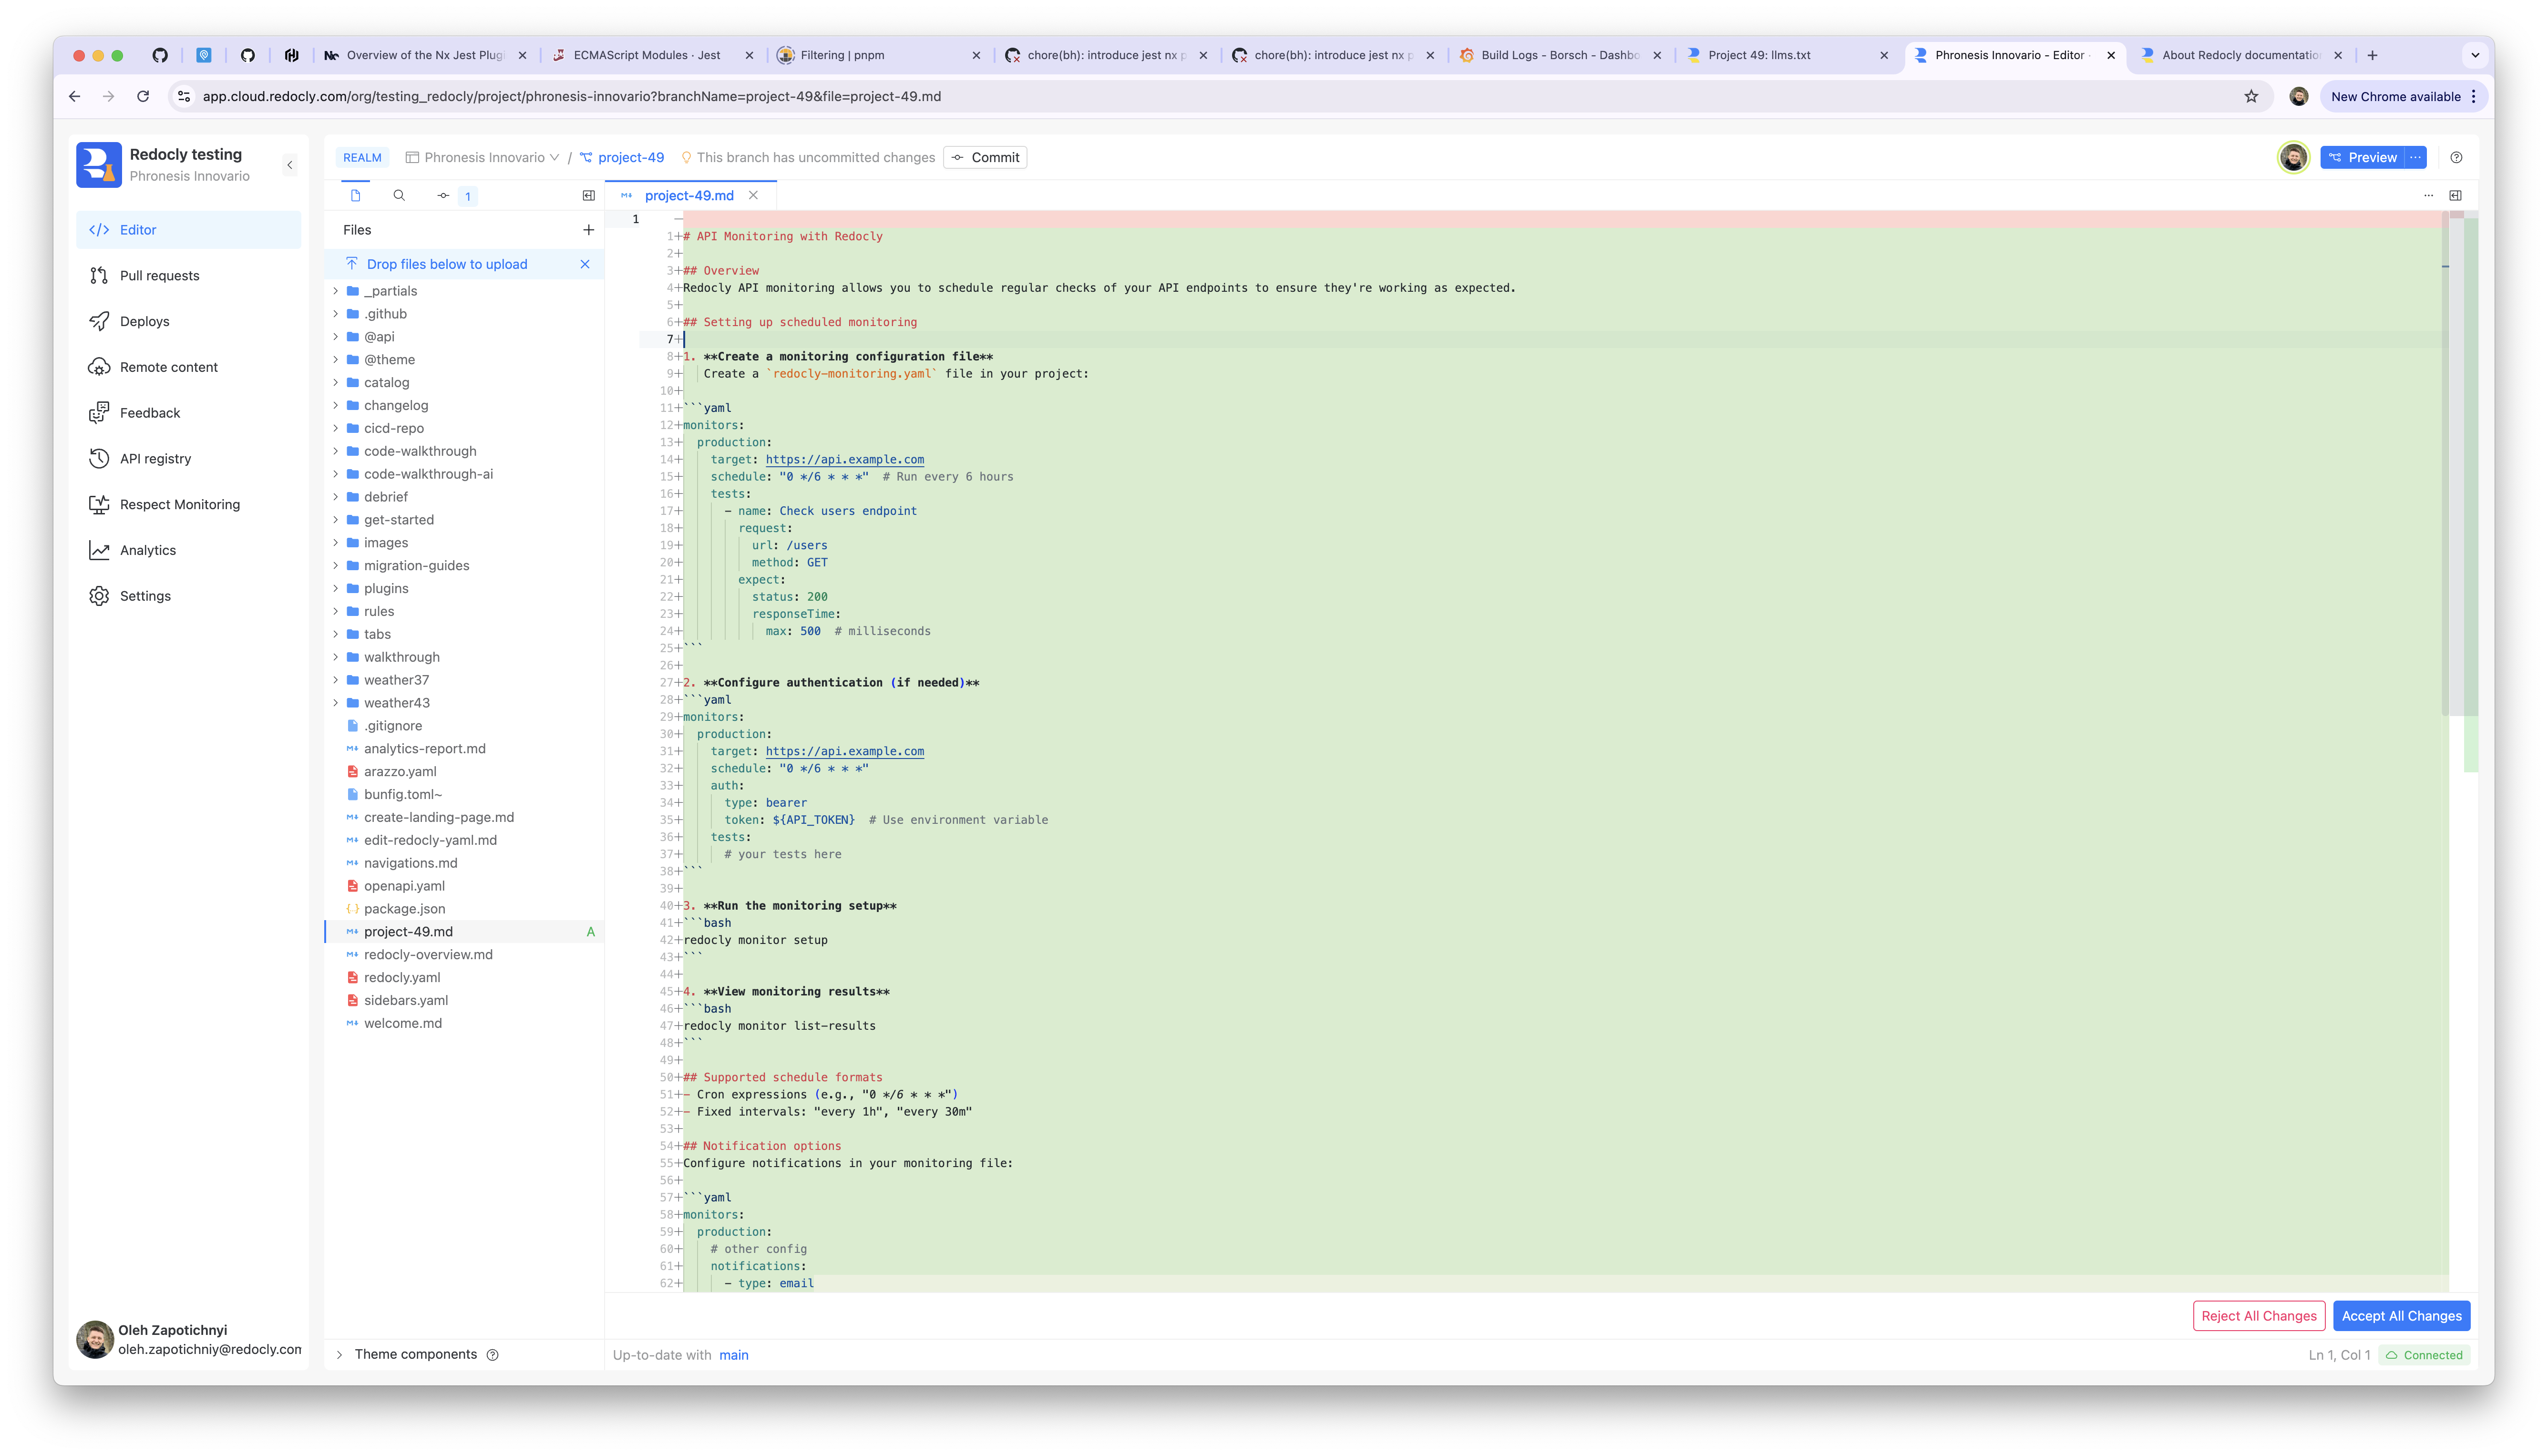Click the Connected status indicator
2548x1456 pixels.
[2424, 1356]
